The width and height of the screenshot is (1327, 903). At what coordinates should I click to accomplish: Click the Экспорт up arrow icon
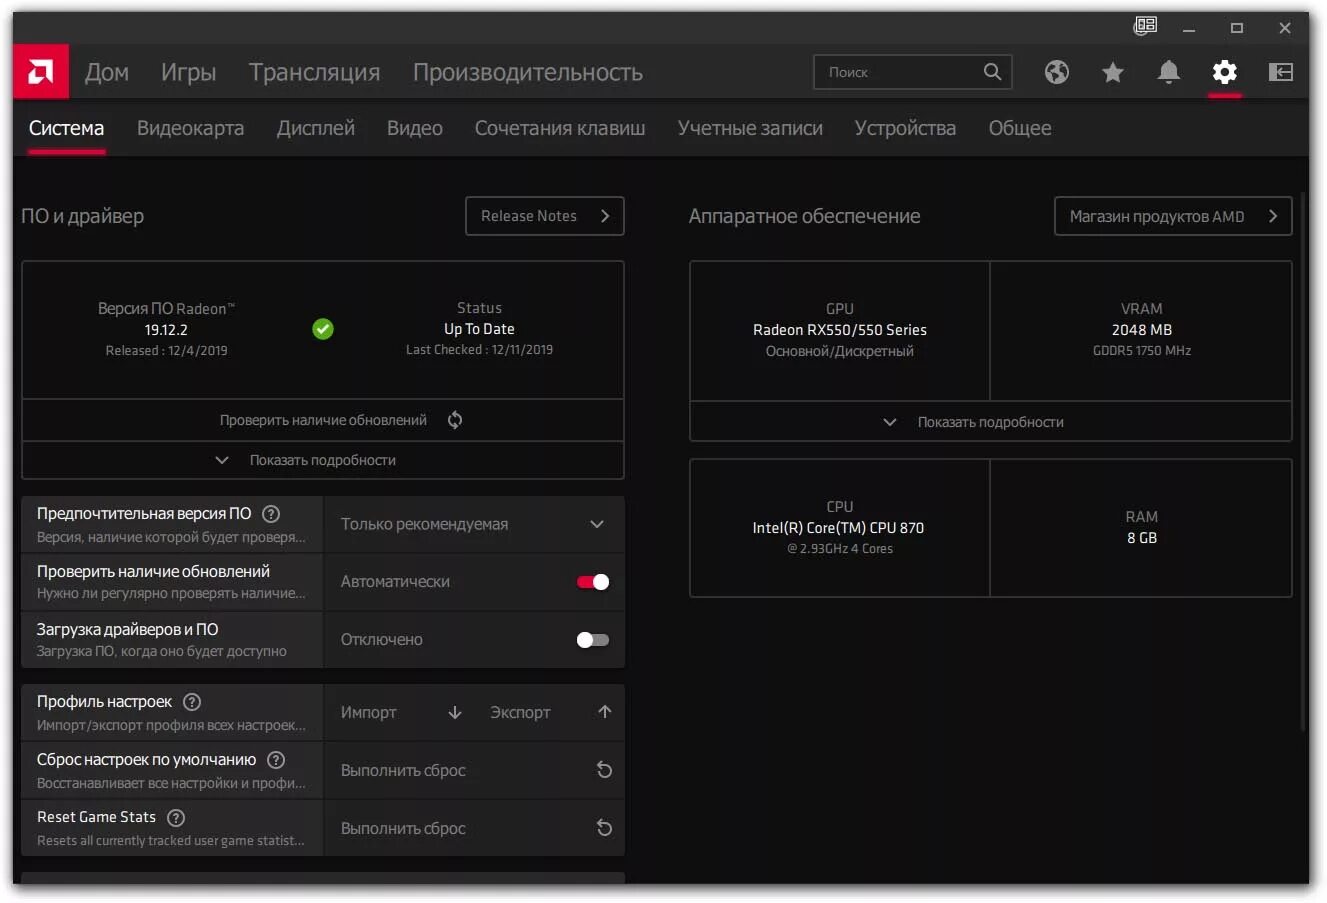605,712
